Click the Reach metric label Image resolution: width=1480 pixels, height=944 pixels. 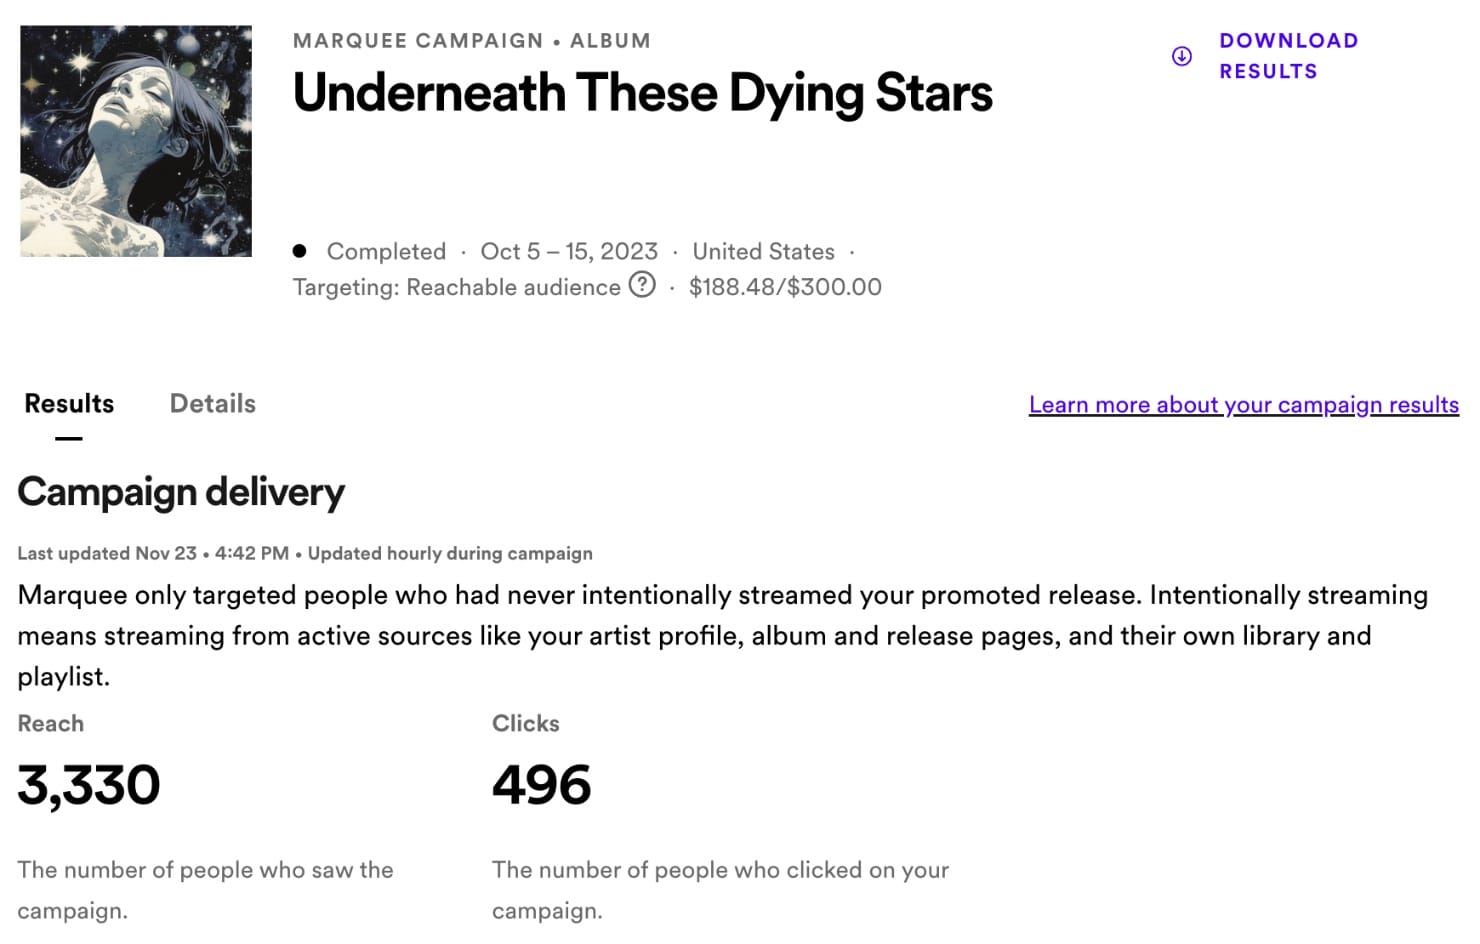(x=51, y=723)
